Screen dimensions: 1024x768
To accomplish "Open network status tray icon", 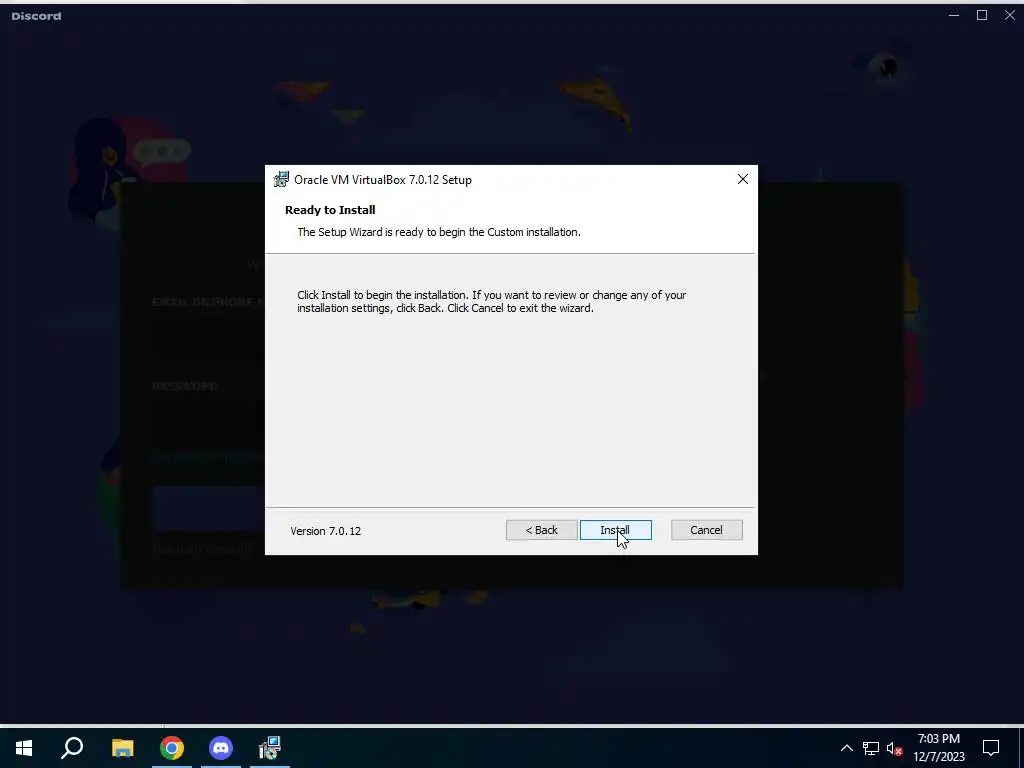I will [871, 748].
